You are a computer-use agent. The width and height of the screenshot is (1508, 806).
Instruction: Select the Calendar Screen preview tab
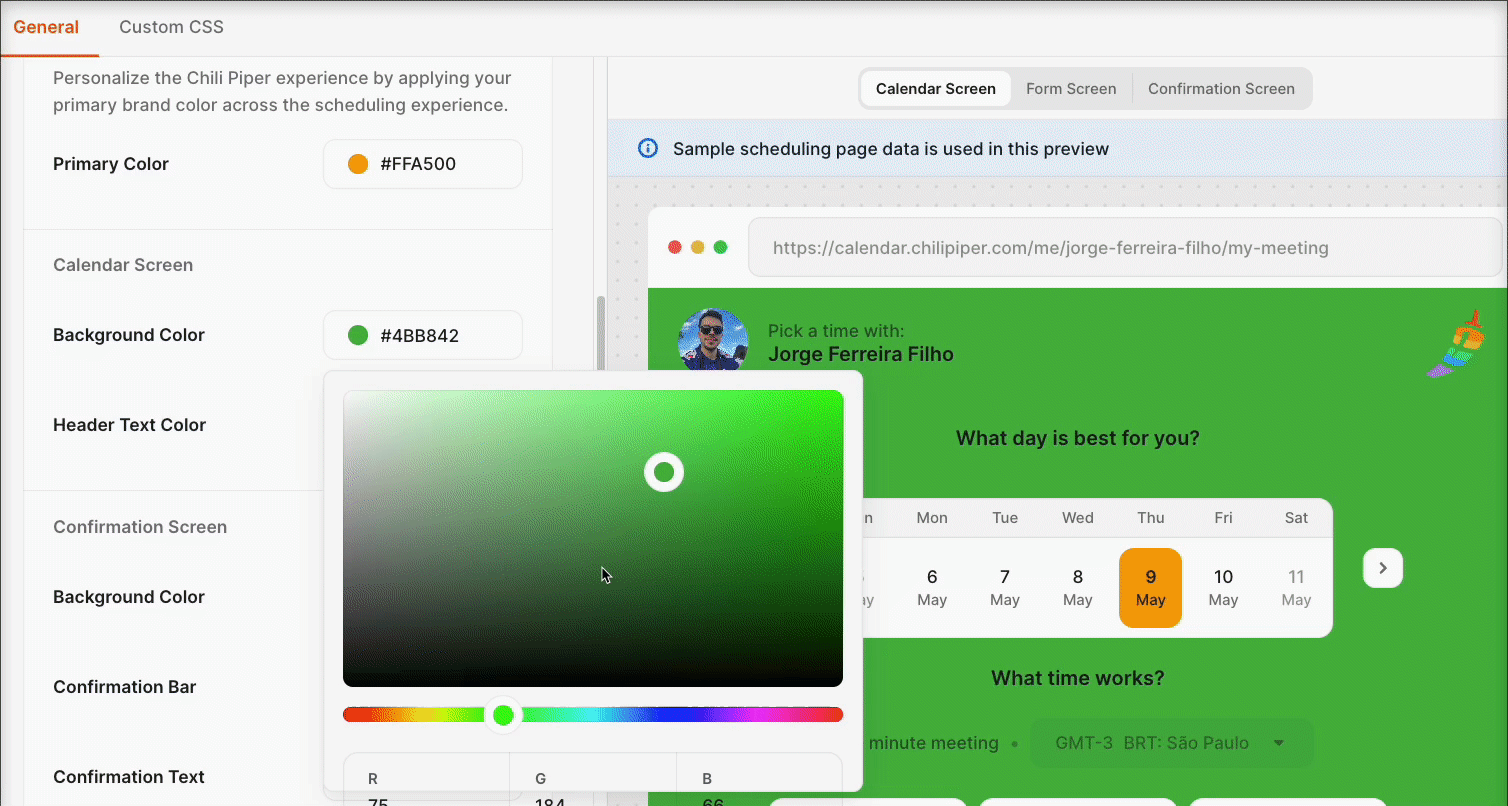point(936,88)
